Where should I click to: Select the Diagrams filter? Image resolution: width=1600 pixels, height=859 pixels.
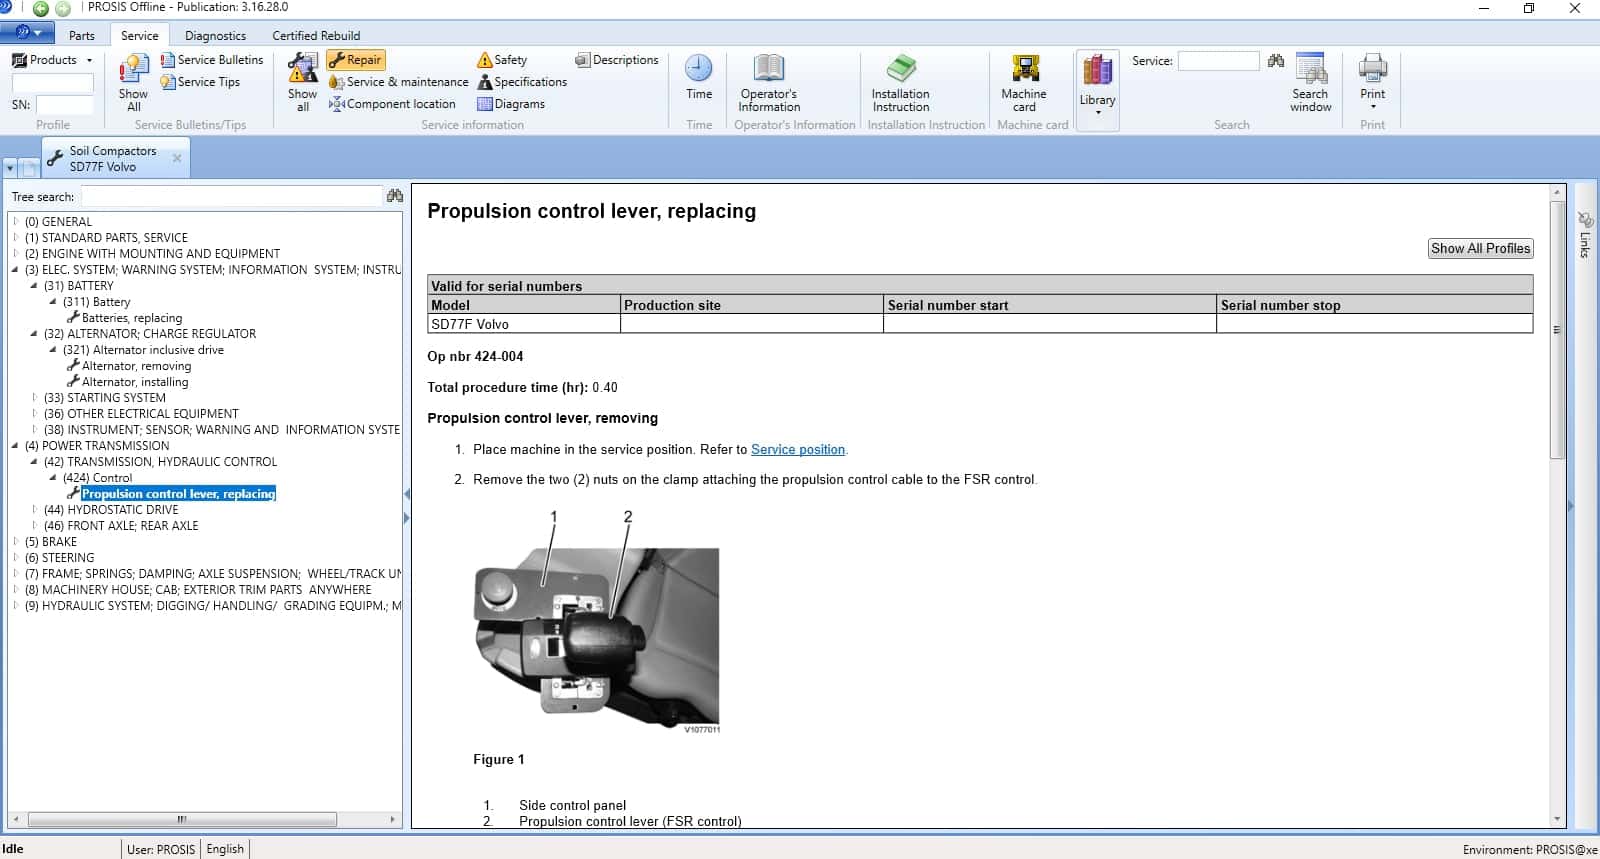[511, 104]
